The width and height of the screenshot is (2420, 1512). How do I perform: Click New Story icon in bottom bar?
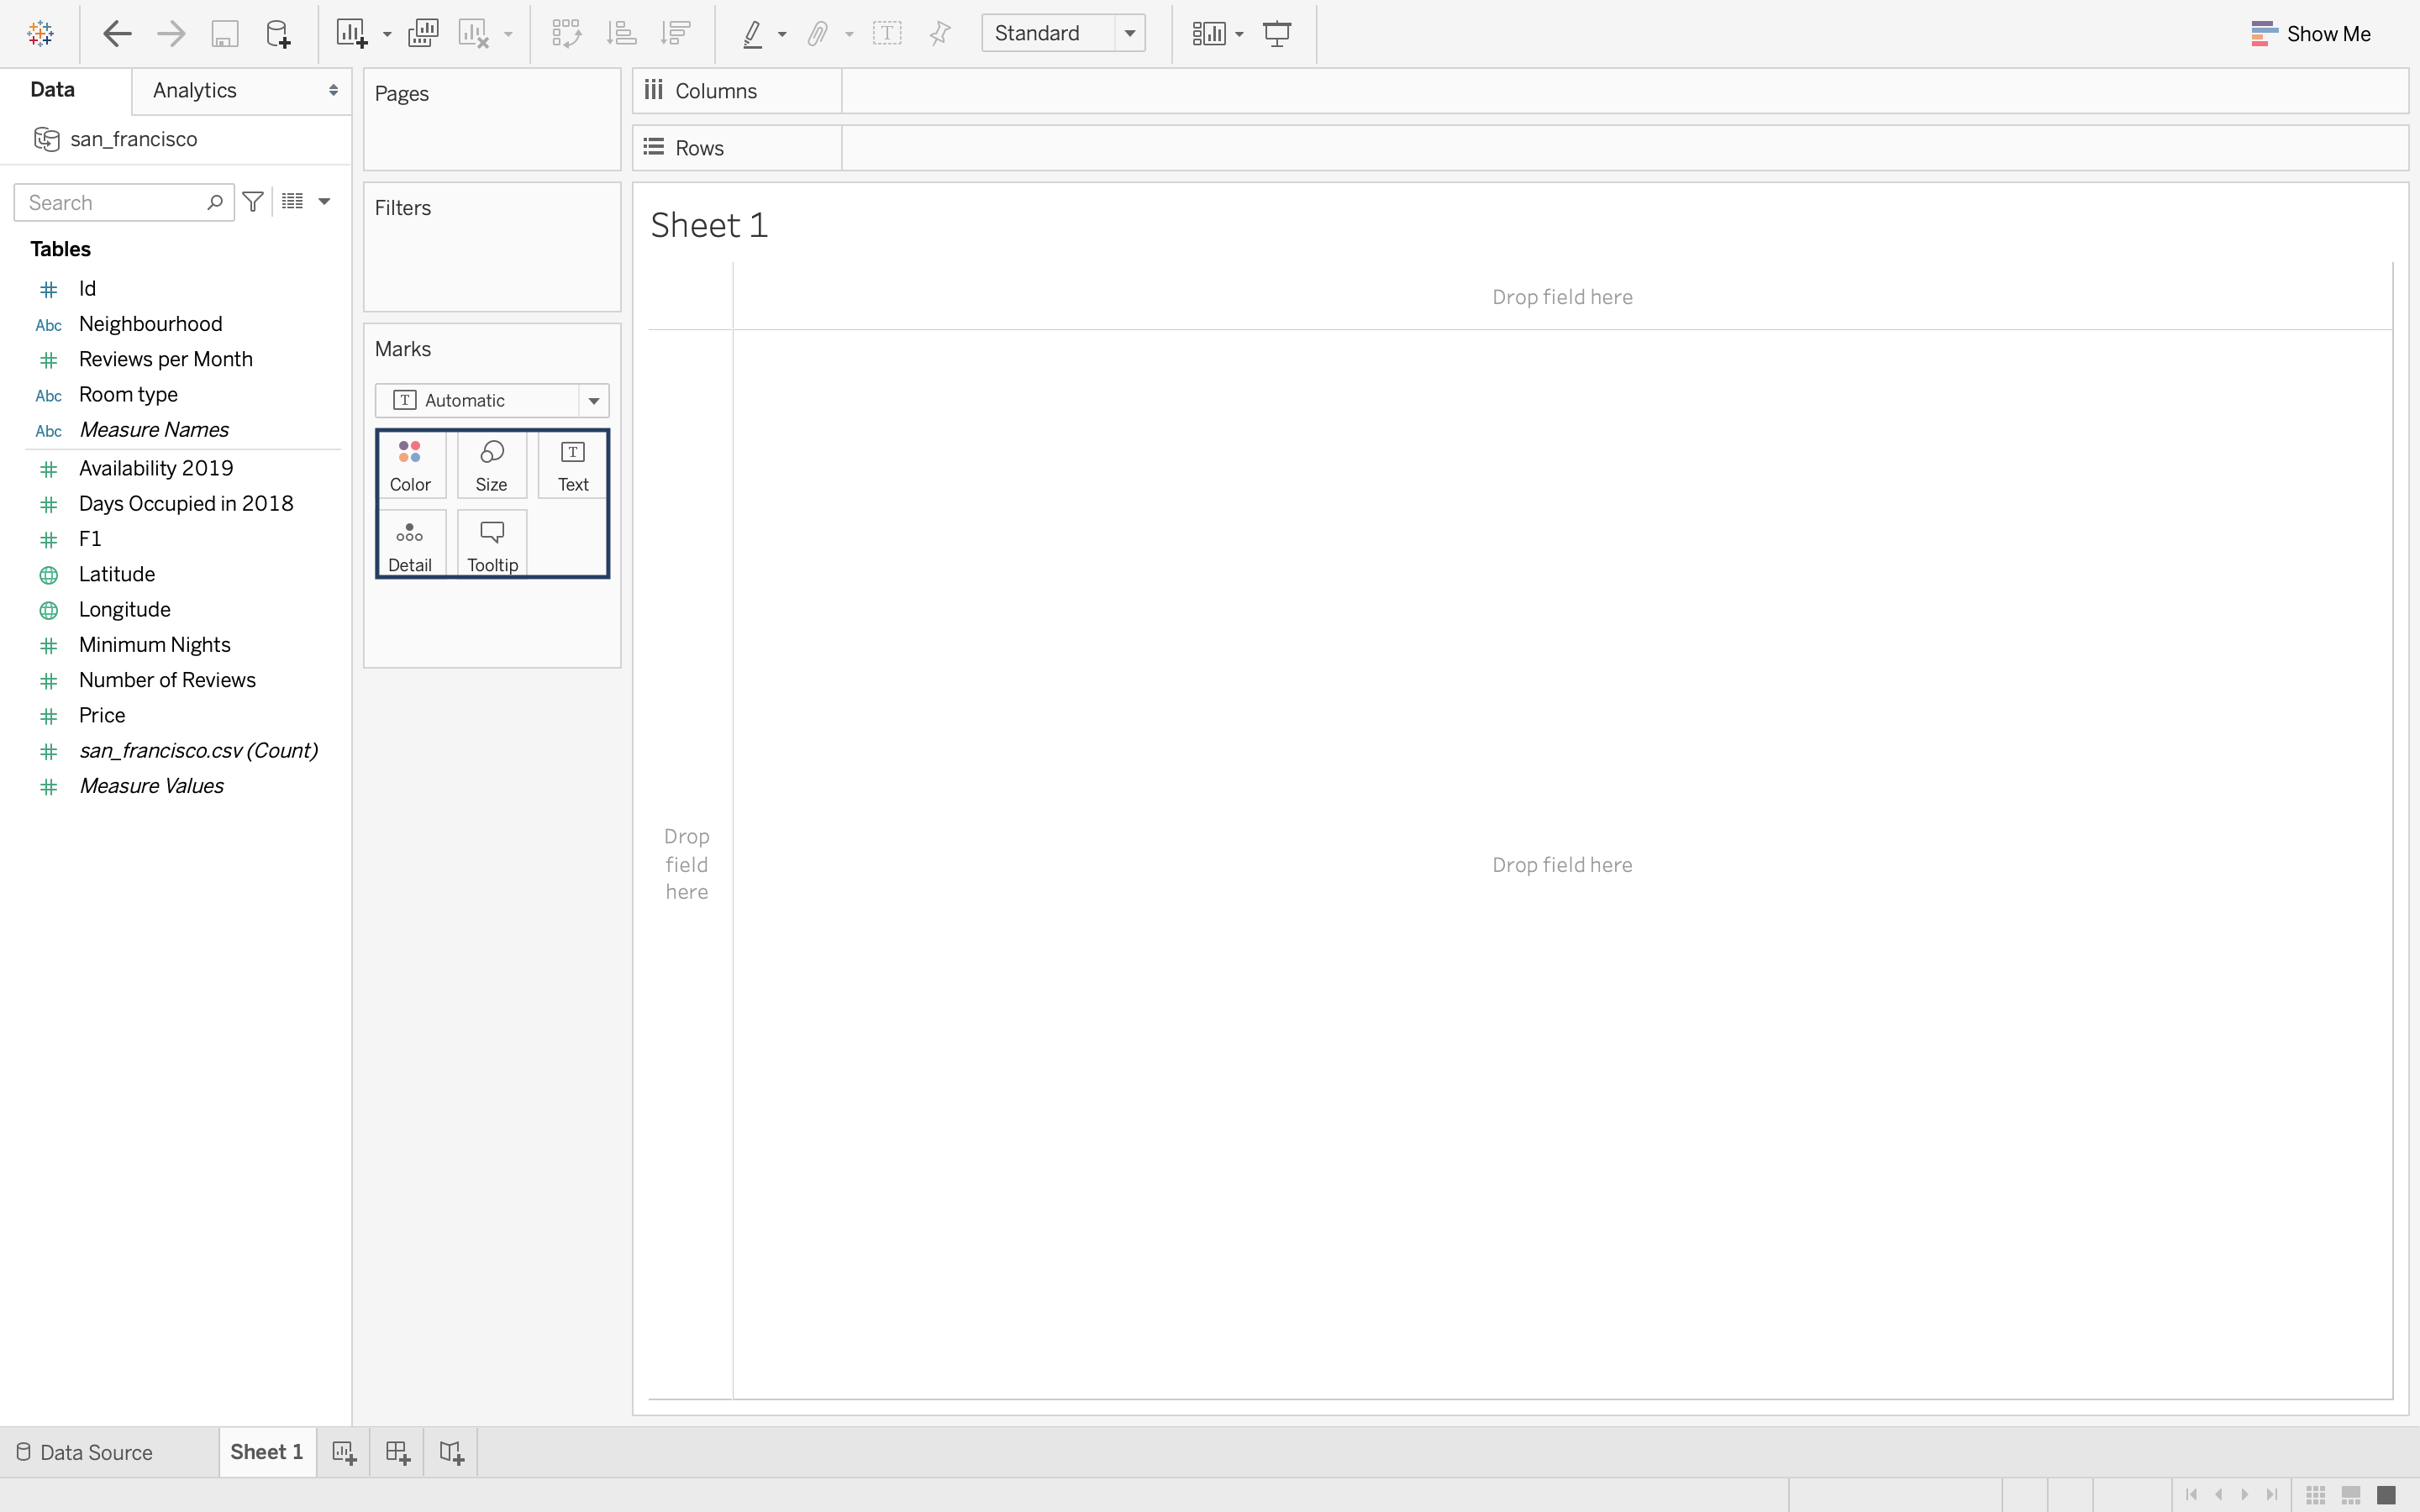point(451,1453)
